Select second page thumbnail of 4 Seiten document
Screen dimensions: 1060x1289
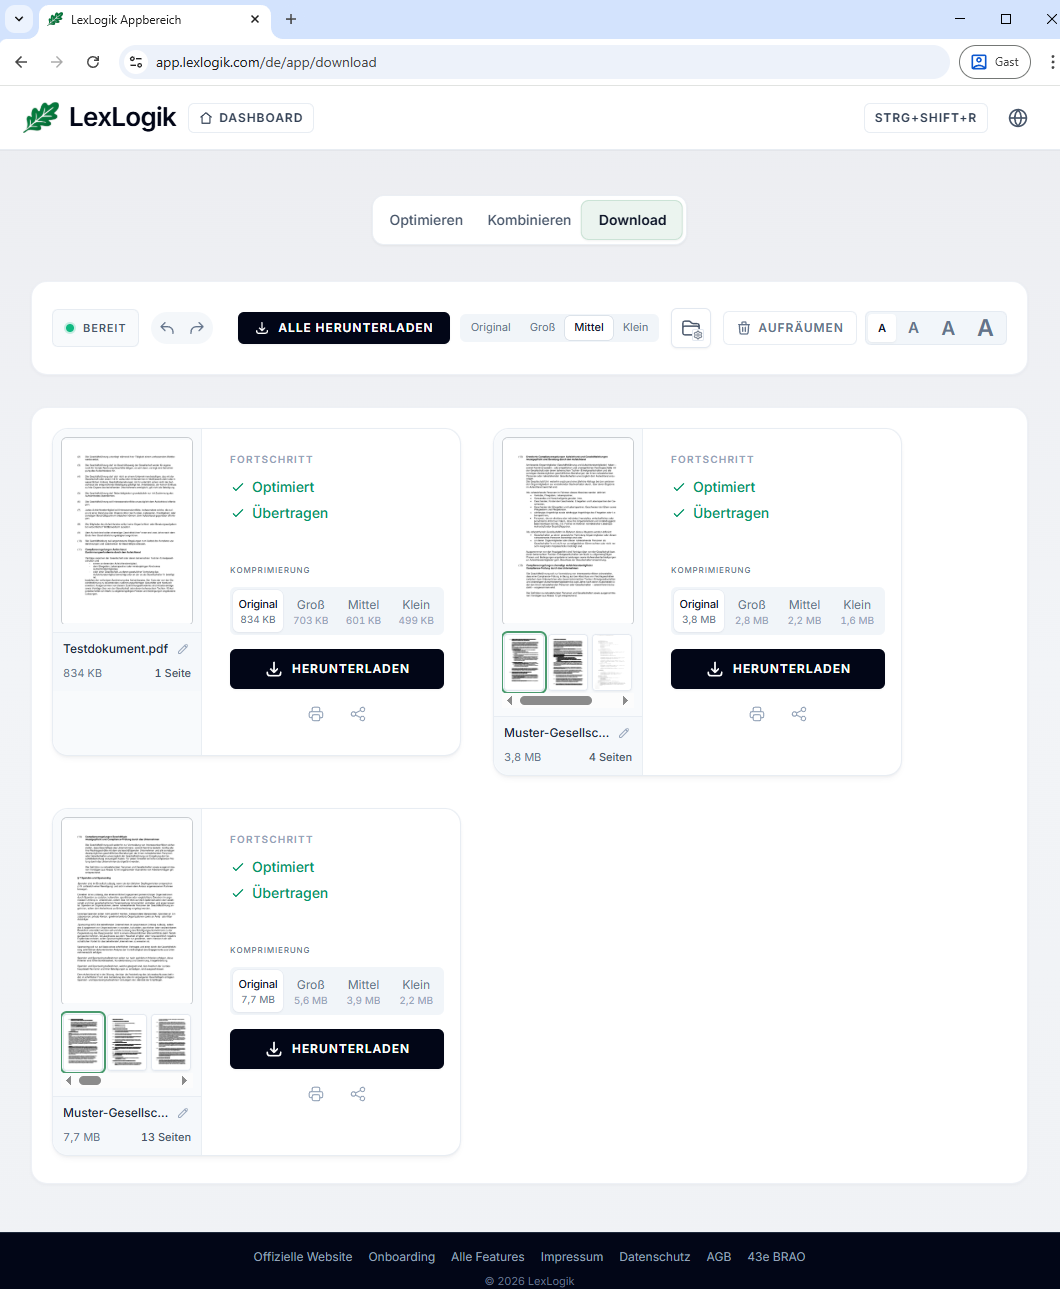[x=568, y=662]
